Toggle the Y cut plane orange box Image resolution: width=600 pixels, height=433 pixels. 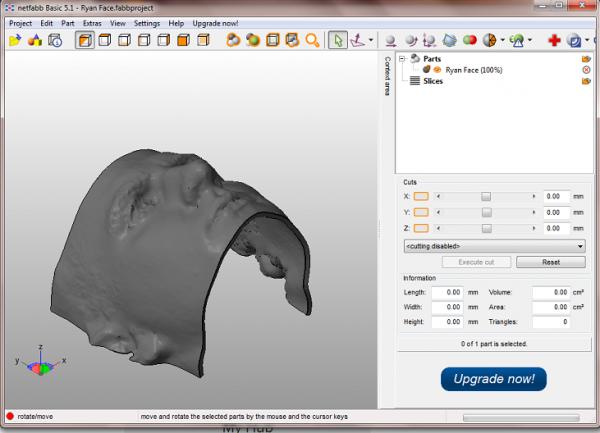pyautogui.click(x=421, y=212)
